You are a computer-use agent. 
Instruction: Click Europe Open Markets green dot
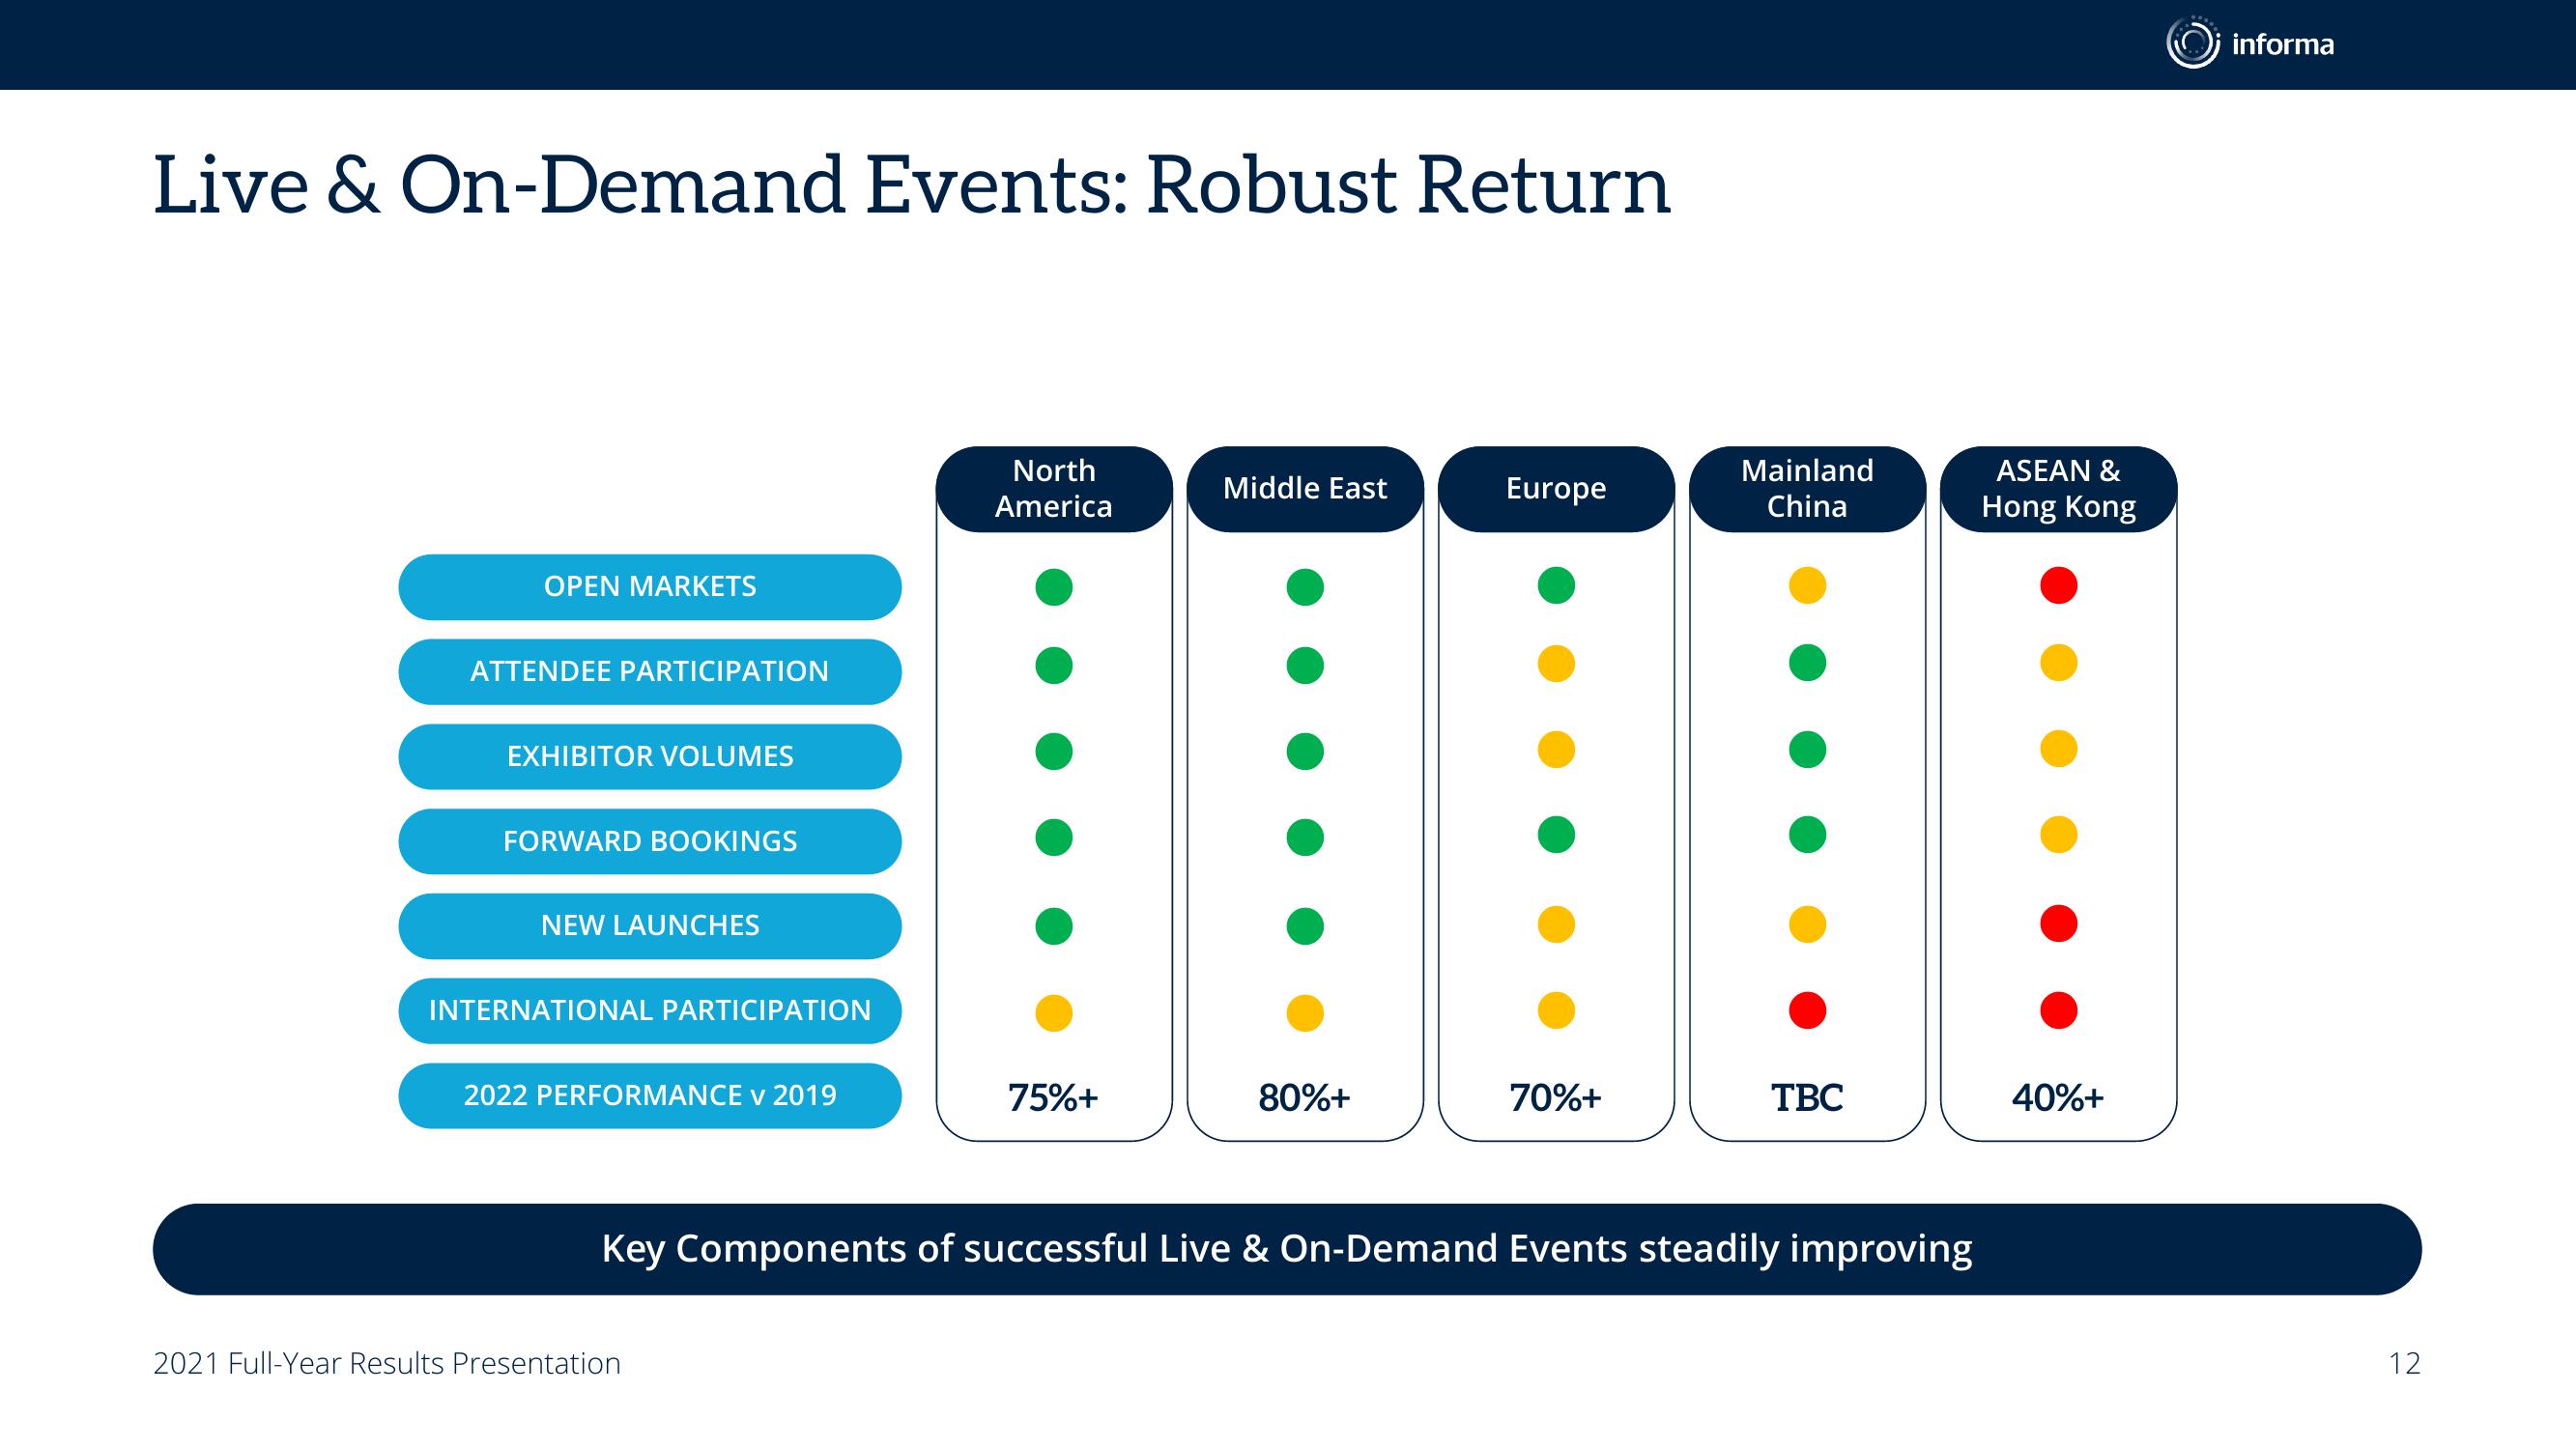coord(1556,585)
